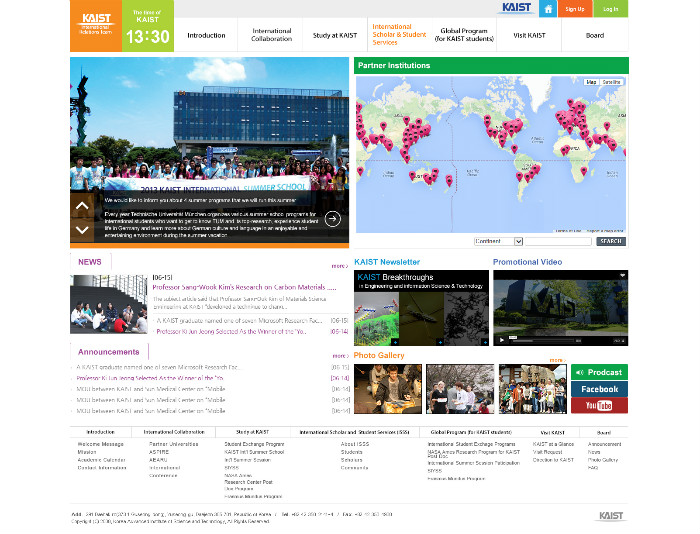
Task: Open Student Exchange Program footer link
Action: coord(254,444)
